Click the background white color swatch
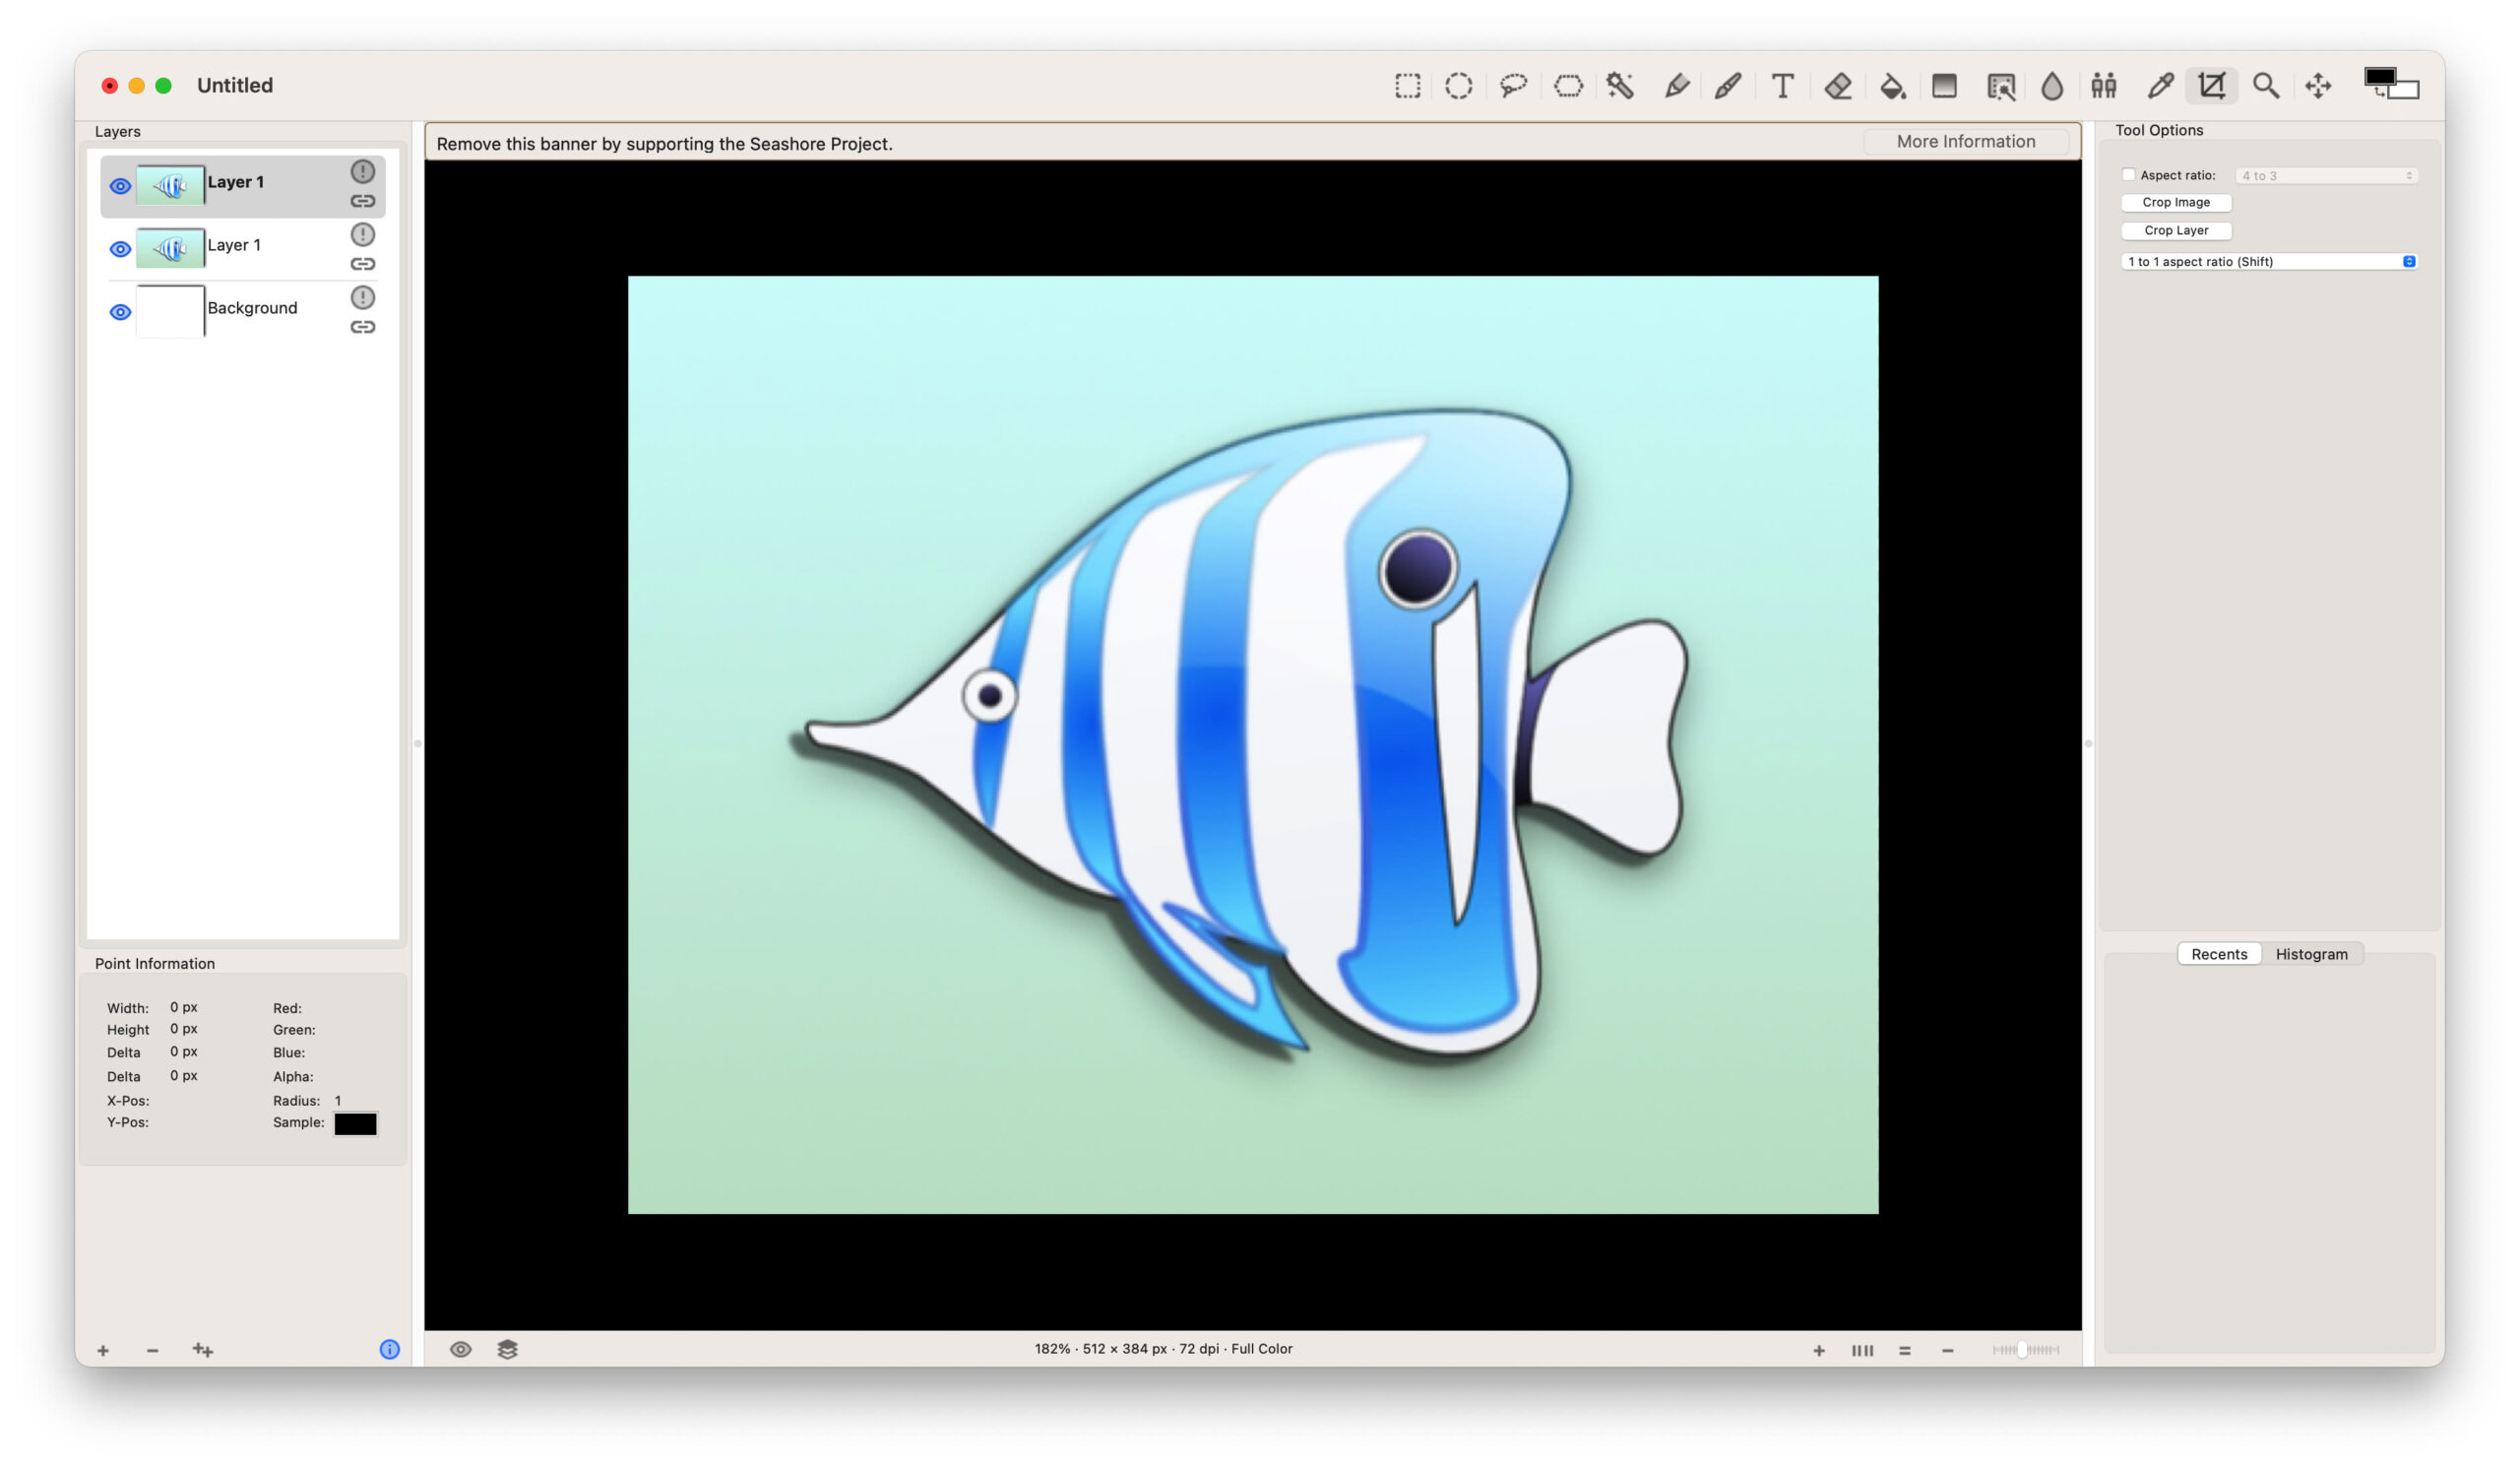The image size is (2520, 1466). point(2406,90)
